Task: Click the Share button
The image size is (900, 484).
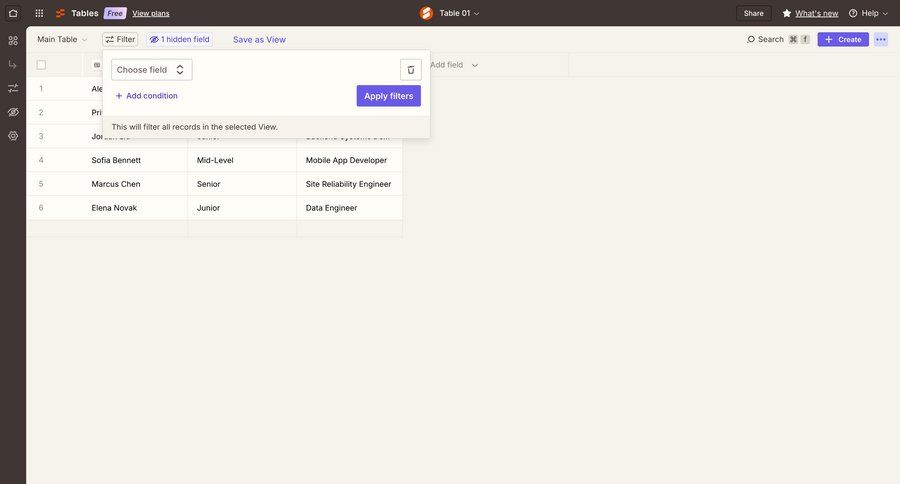Action: 753,13
